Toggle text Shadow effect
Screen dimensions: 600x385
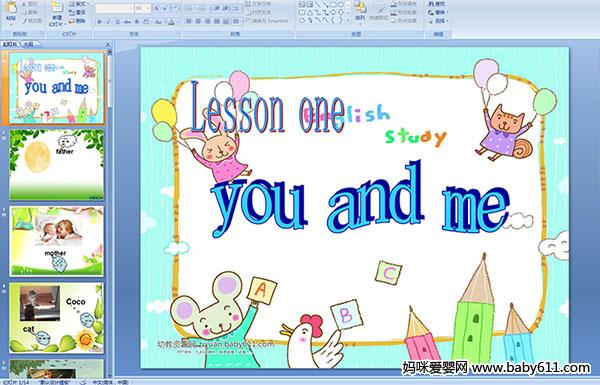(137, 22)
